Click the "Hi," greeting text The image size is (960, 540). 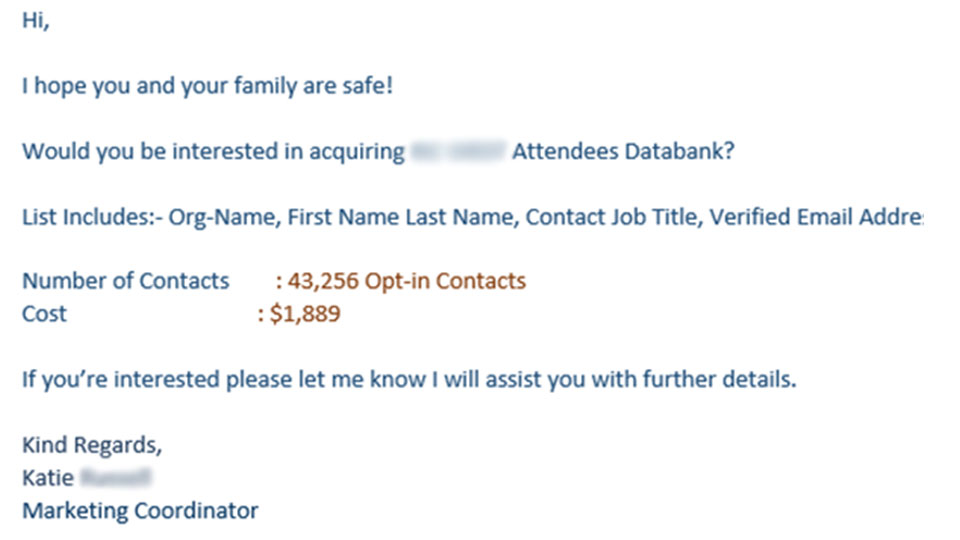36,21
